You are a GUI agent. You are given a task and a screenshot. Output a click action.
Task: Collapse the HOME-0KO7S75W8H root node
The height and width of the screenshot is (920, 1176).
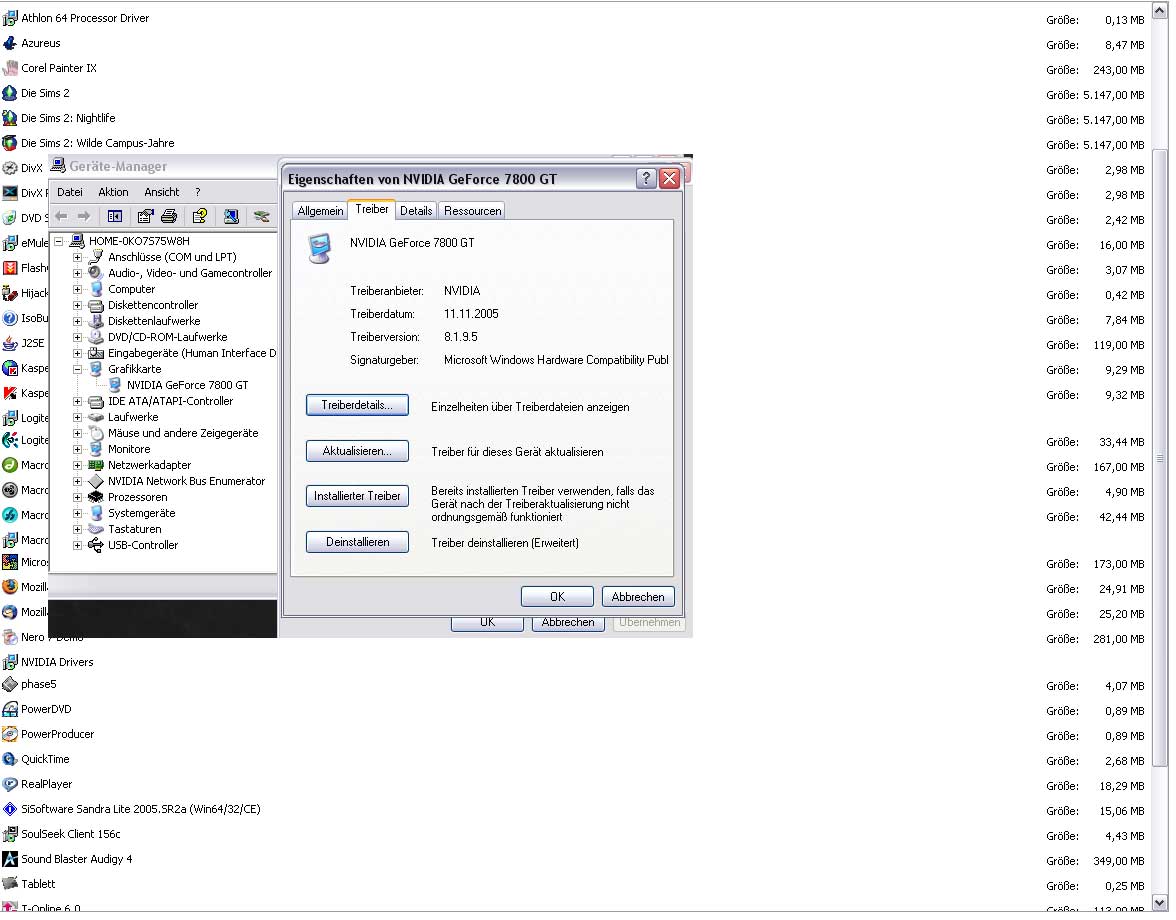(58, 241)
